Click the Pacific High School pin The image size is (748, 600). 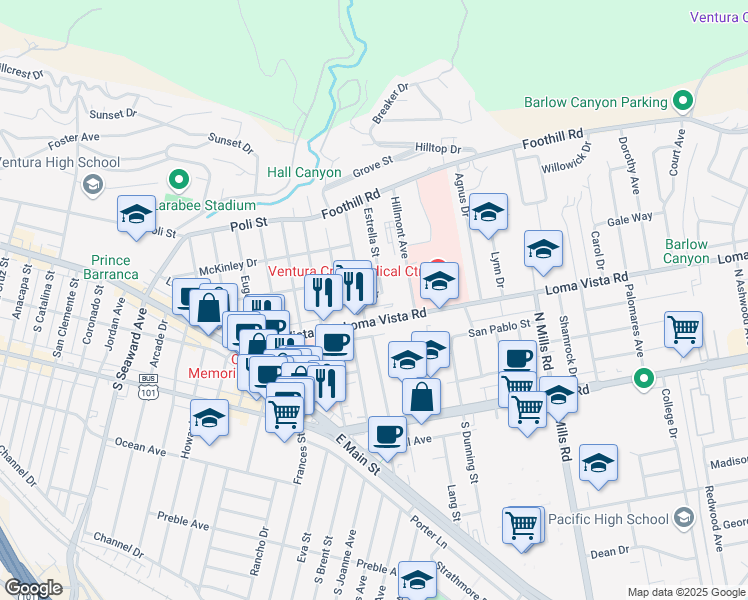(x=684, y=519)
